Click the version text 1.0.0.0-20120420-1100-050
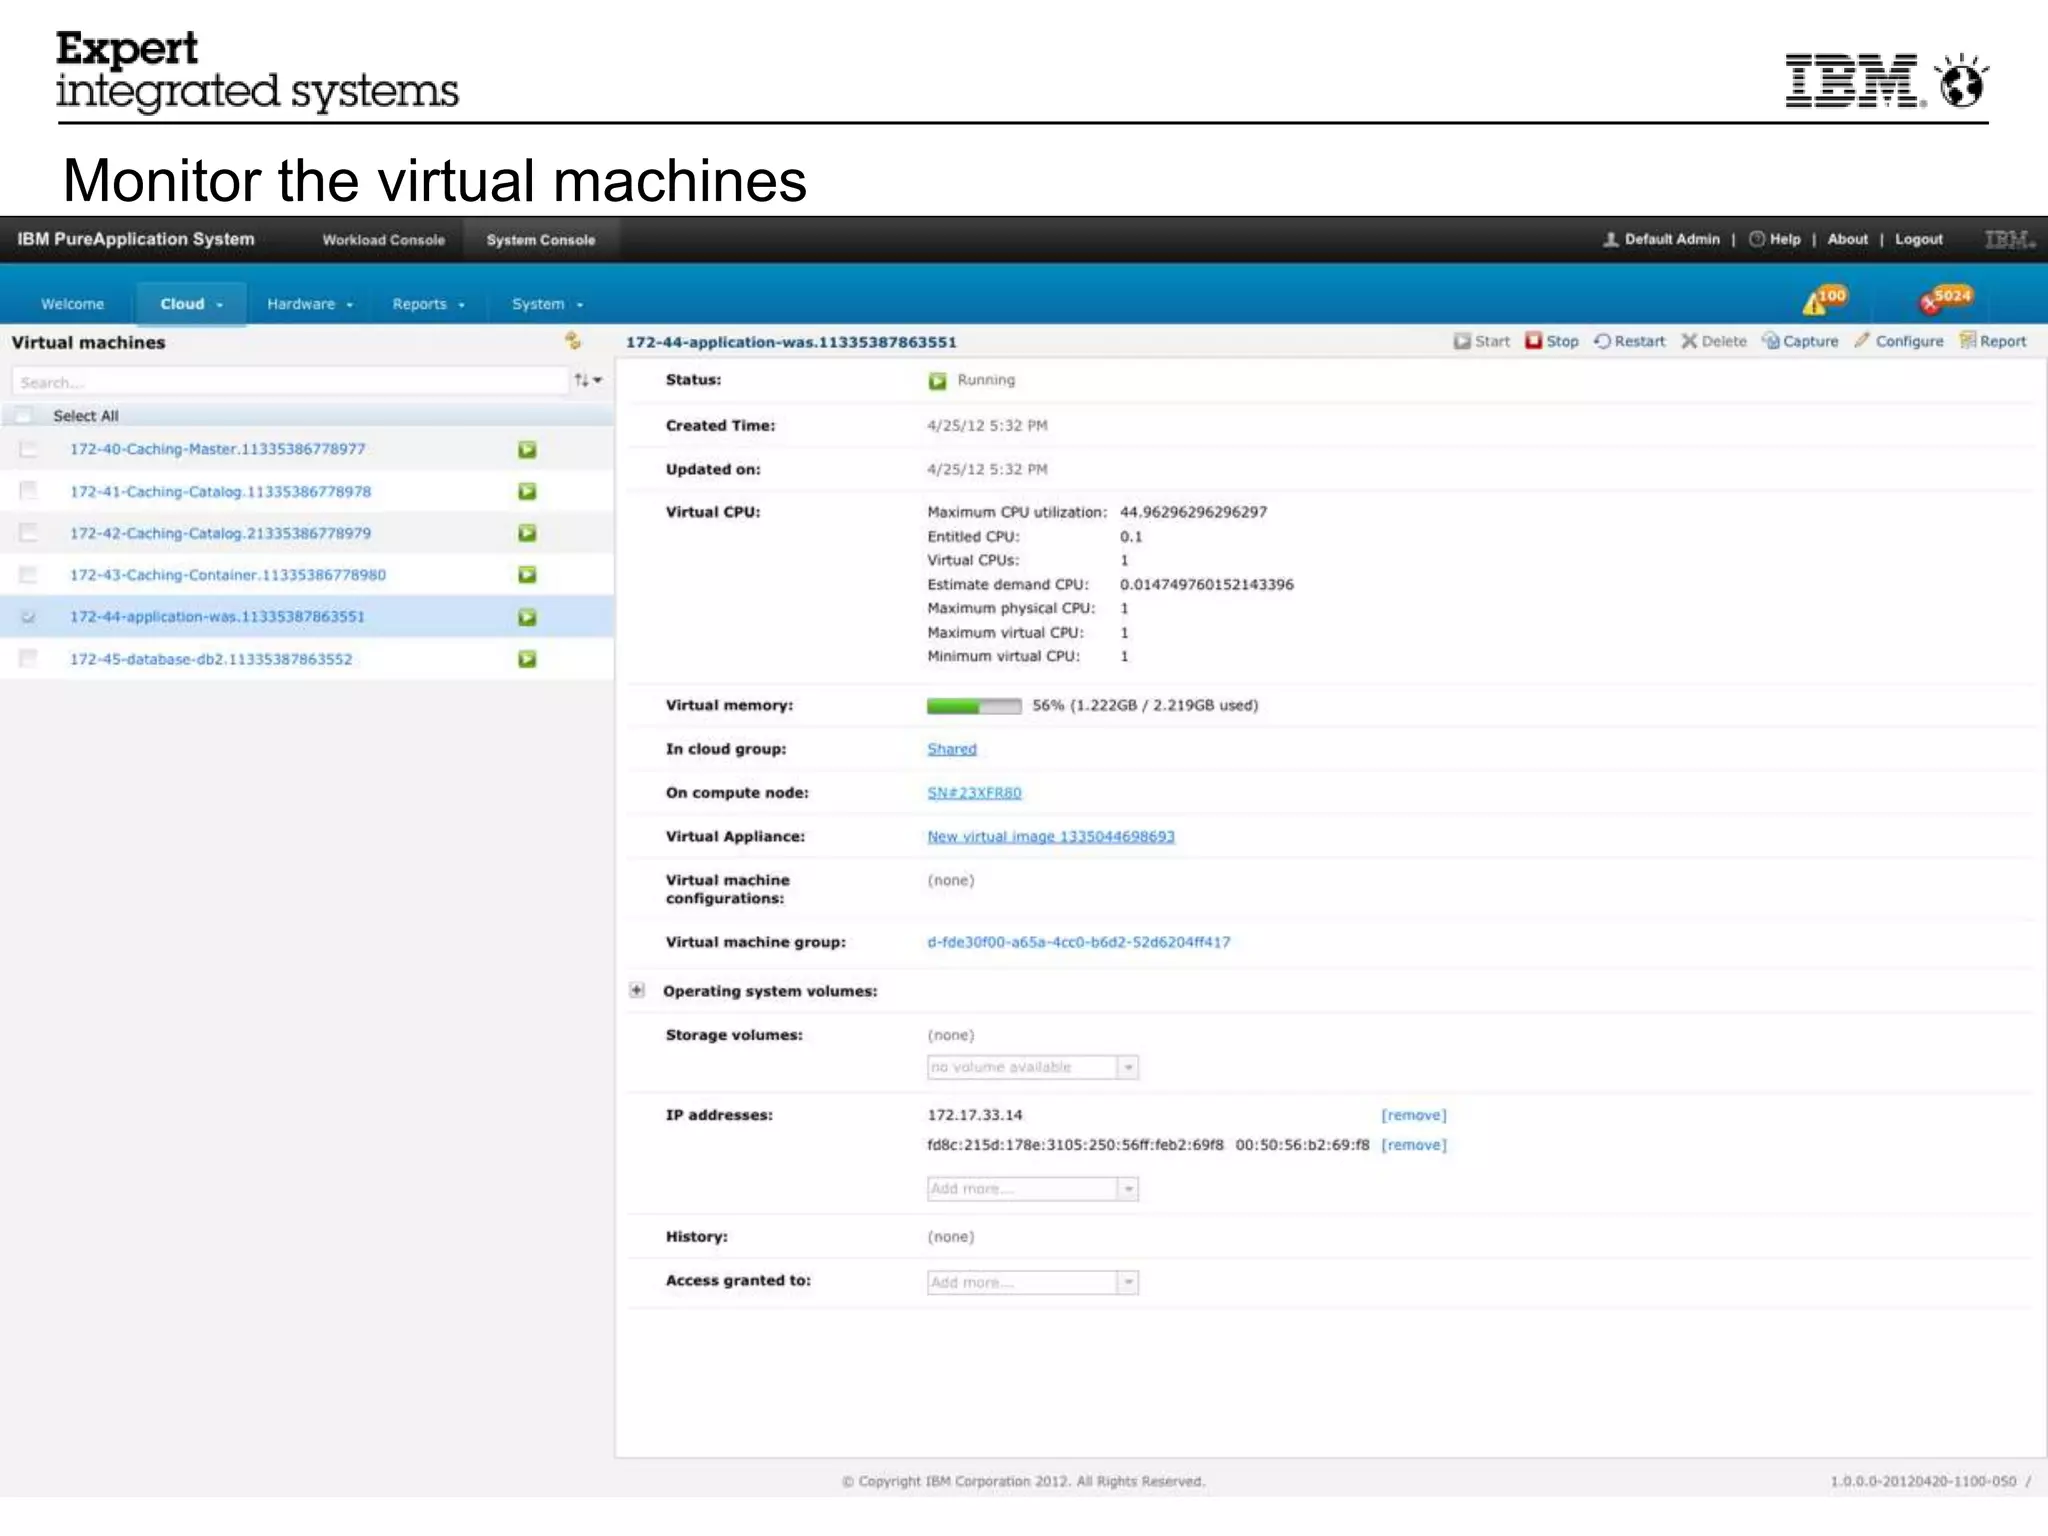The image size is (2048, 1536). (x=1923, y=1481)
